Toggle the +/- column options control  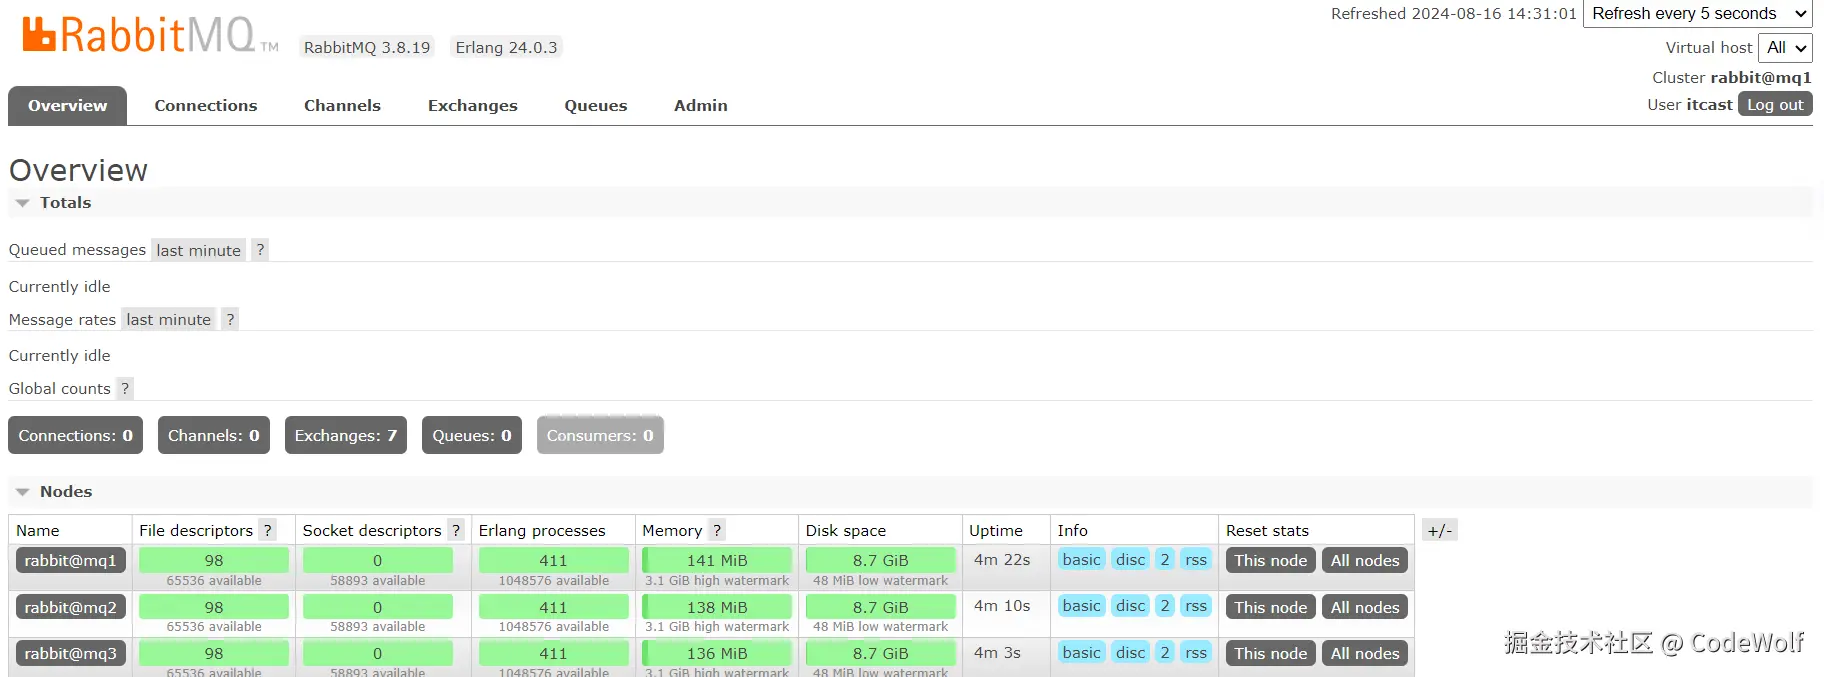pos(1440,530)
